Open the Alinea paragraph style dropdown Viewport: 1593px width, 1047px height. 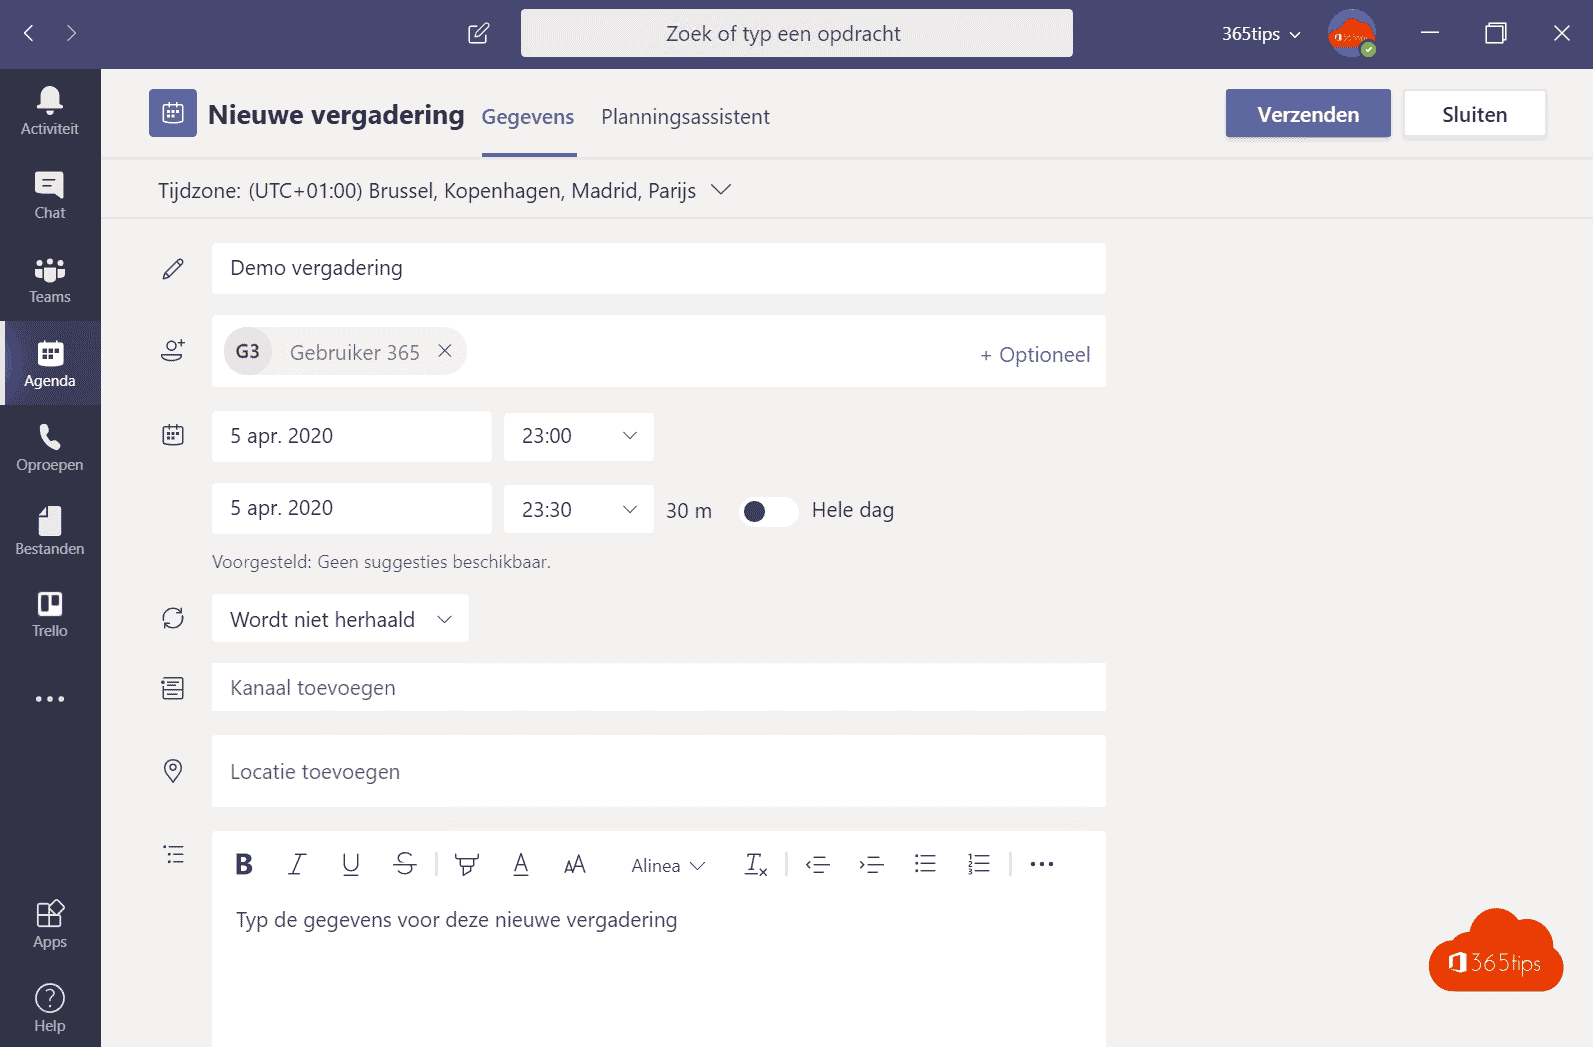click(x=667, y=866)
